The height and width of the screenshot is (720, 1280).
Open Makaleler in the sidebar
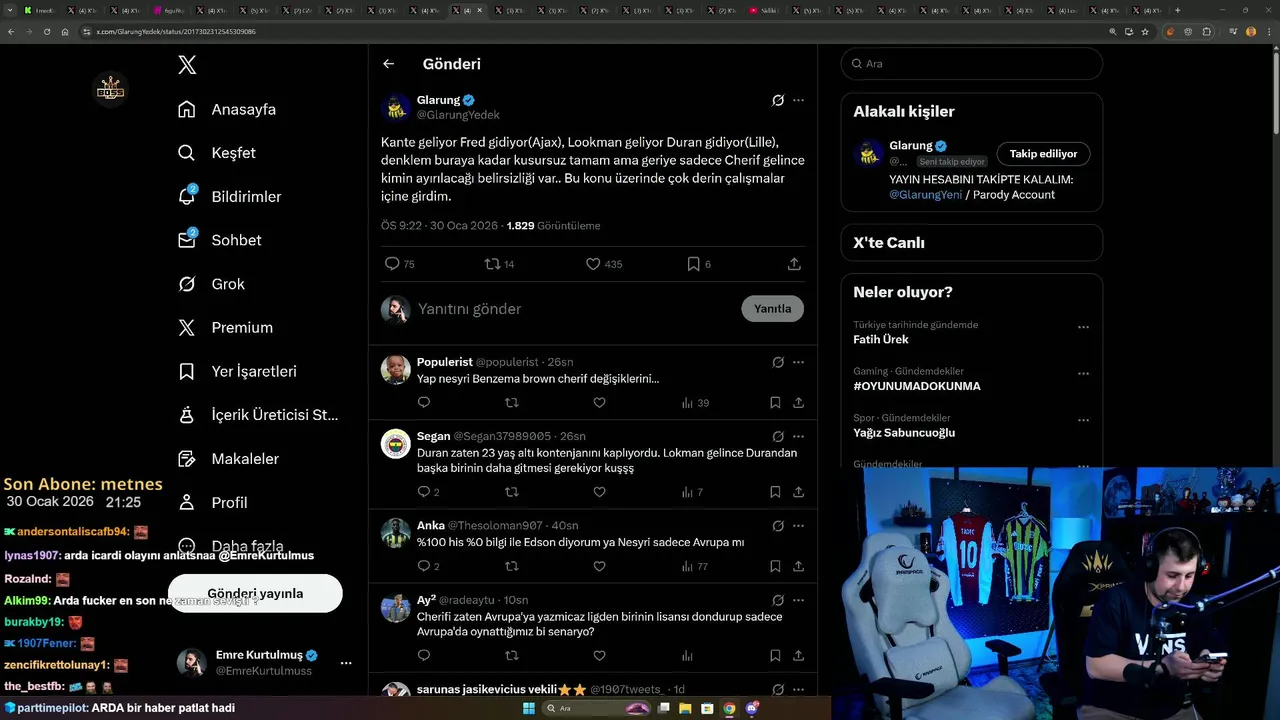pos(228,459)
